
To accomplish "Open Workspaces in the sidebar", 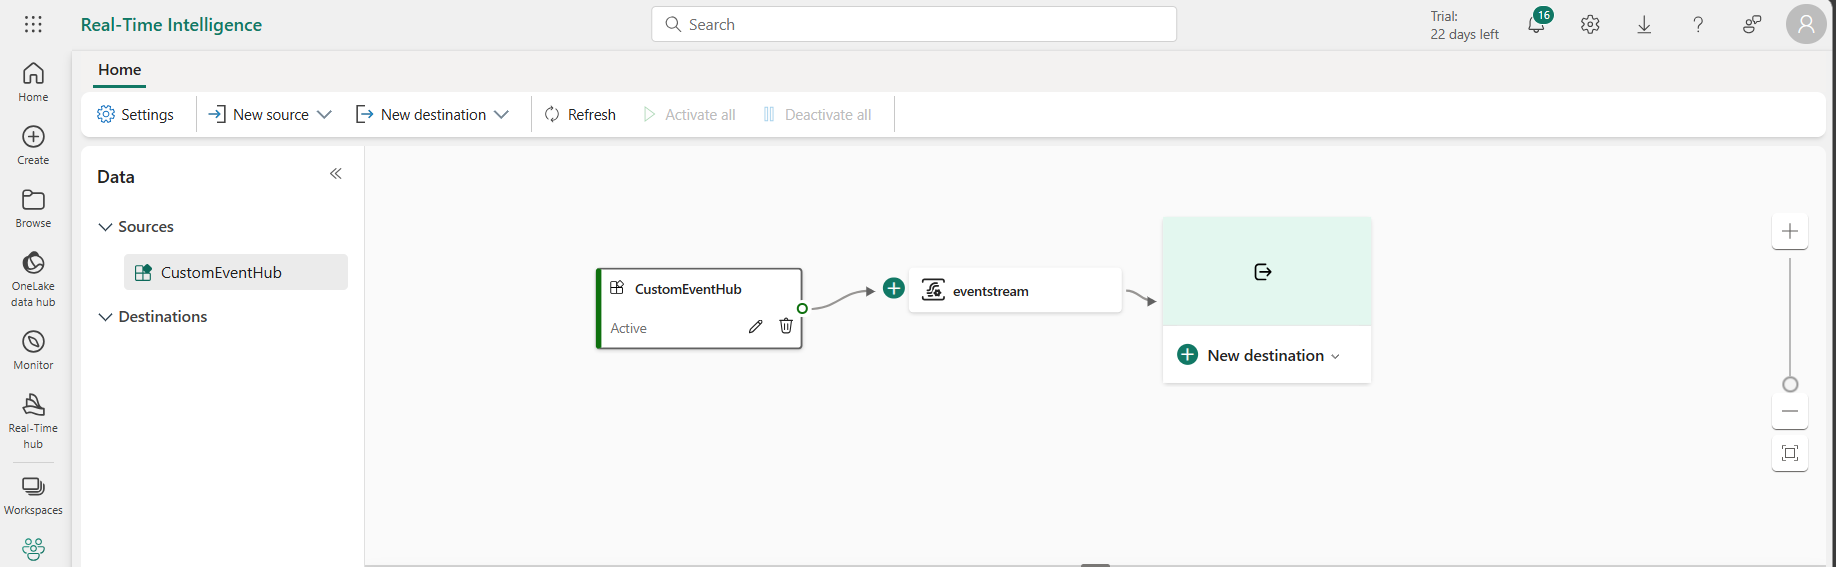I will coord(33,495).
